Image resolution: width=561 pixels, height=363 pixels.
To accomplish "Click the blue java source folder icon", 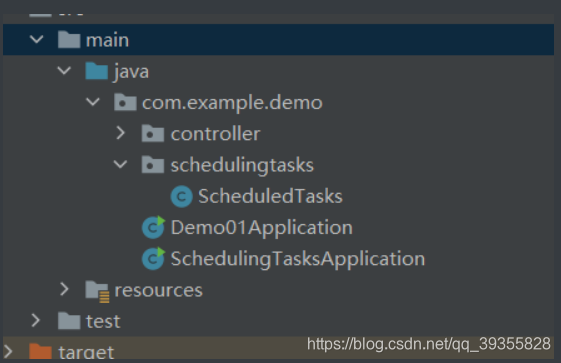I will coord(97,70).
